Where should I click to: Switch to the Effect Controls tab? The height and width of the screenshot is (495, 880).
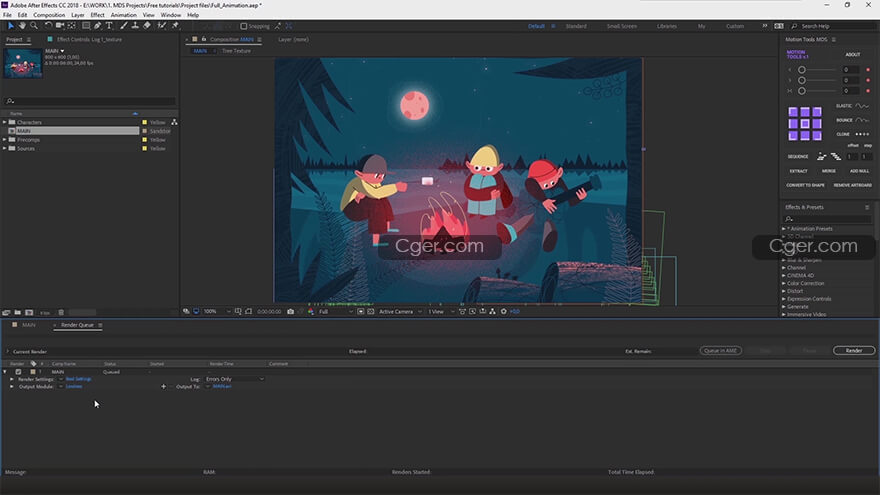pos(89,39)
